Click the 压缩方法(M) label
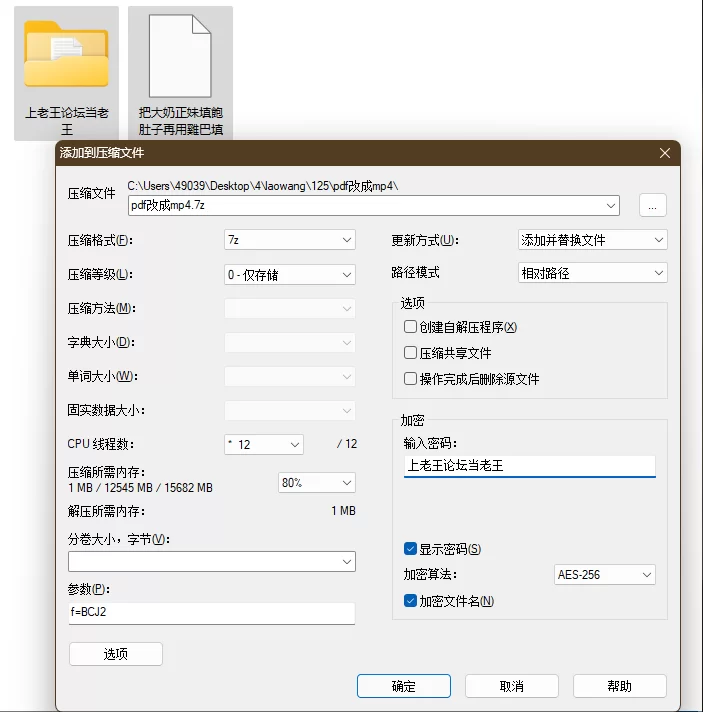 (102, 309)
